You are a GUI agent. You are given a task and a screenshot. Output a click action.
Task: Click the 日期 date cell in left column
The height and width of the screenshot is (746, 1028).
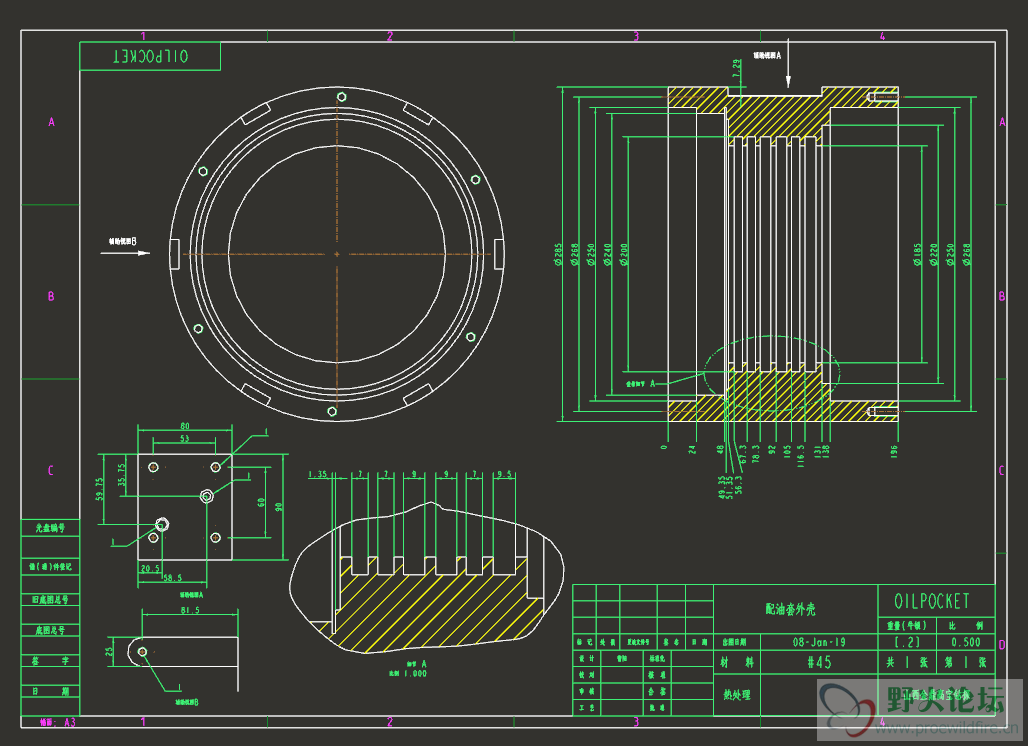(x=50, y=692)
